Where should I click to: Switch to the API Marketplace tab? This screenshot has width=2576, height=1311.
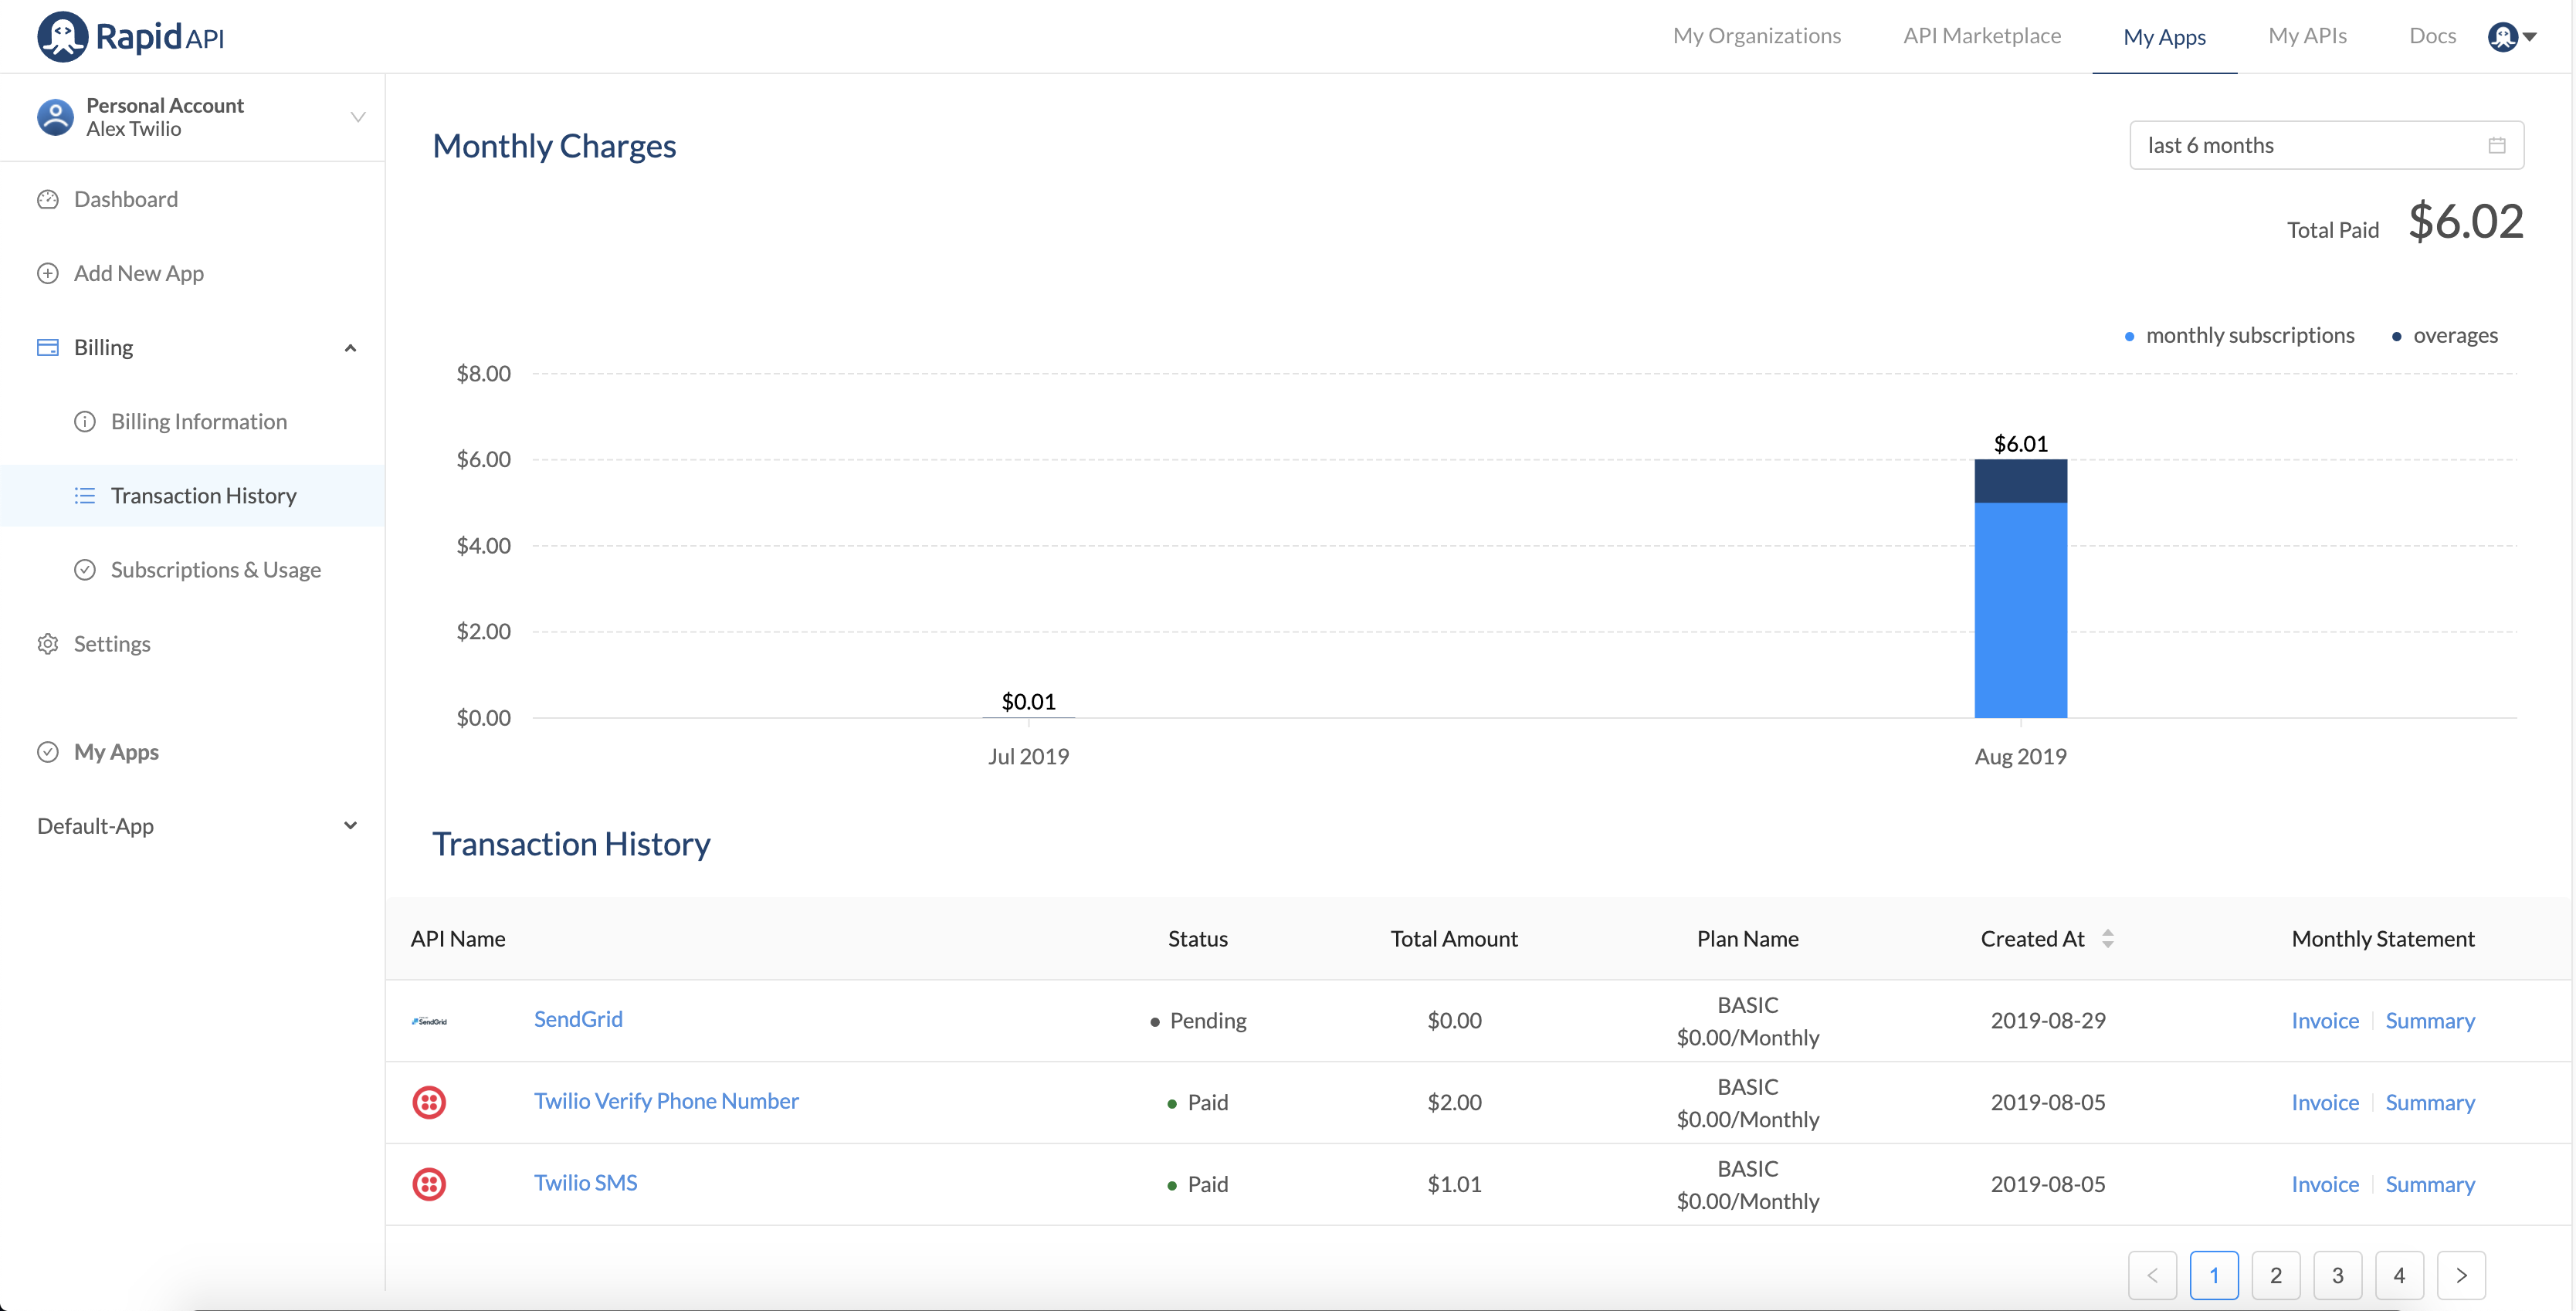[x=1981, y=37]
